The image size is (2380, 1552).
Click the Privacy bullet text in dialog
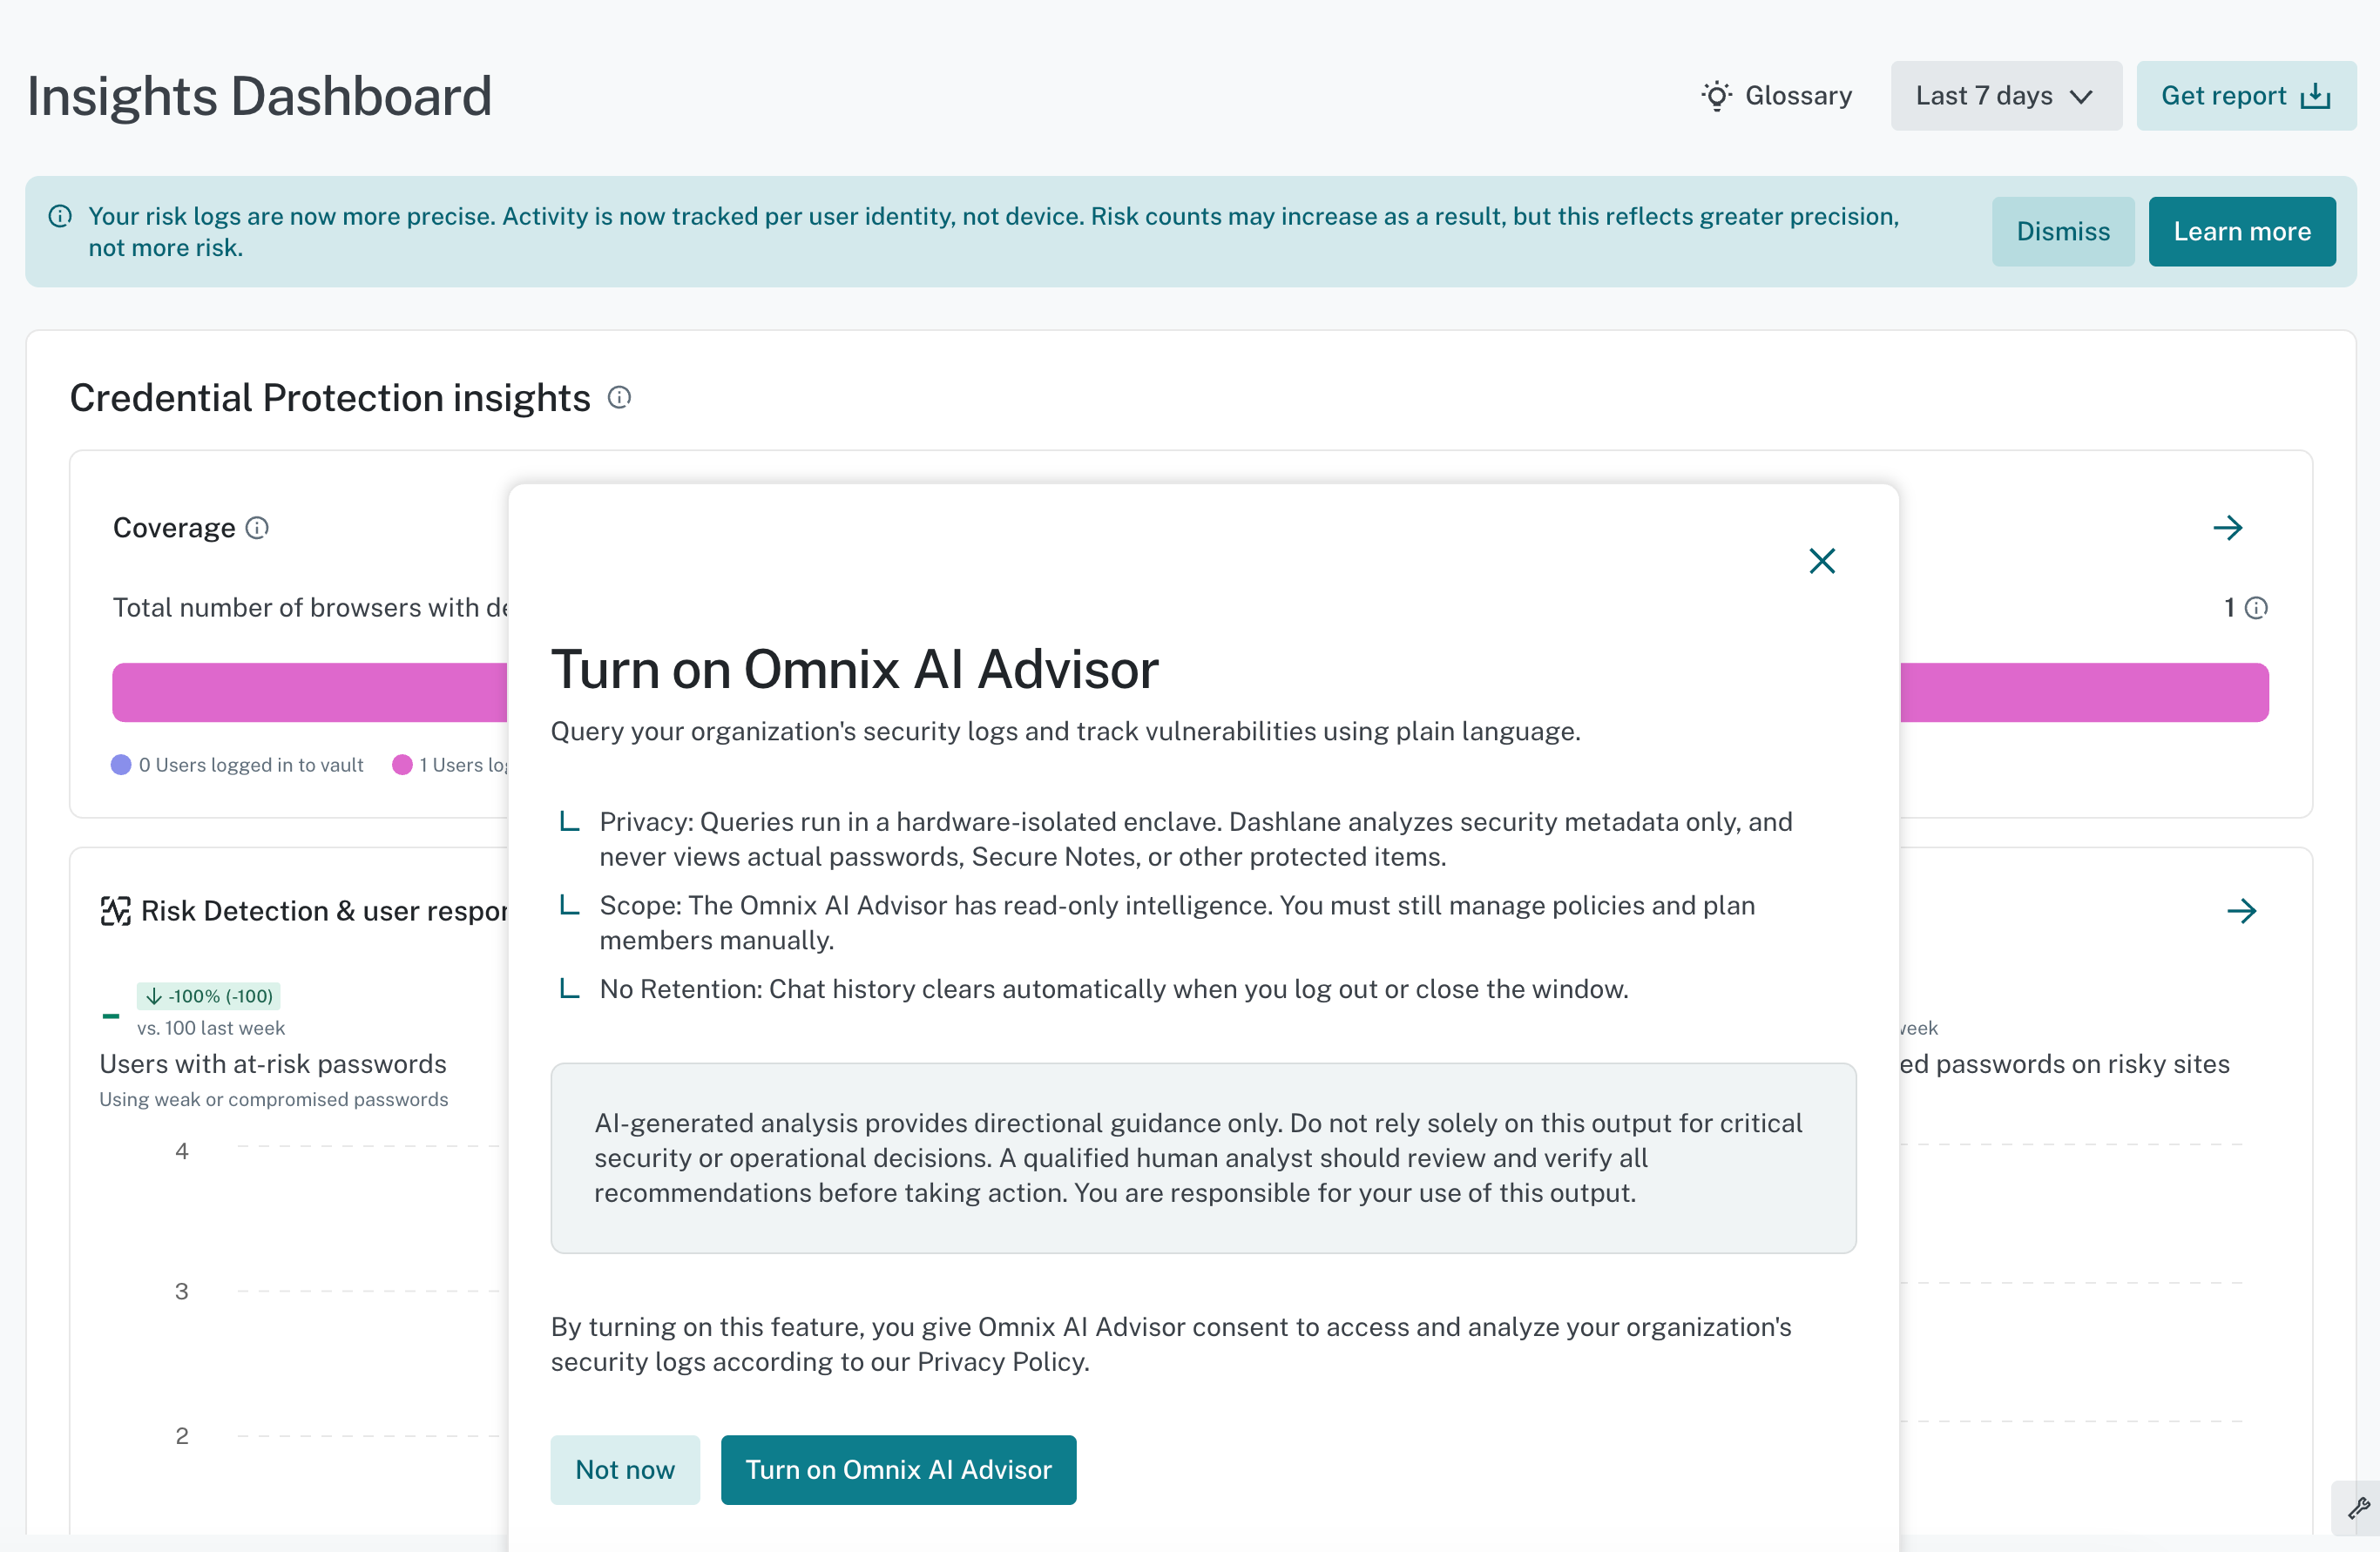point(1196,839)
